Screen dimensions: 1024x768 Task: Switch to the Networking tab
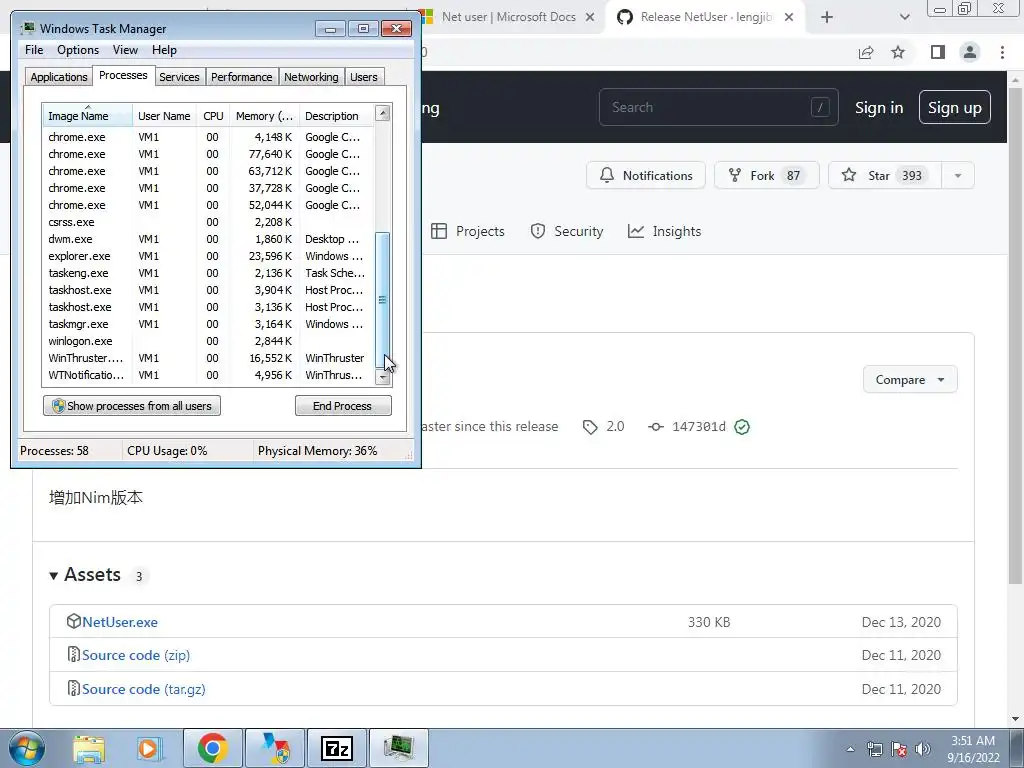[x=311, y=77]
